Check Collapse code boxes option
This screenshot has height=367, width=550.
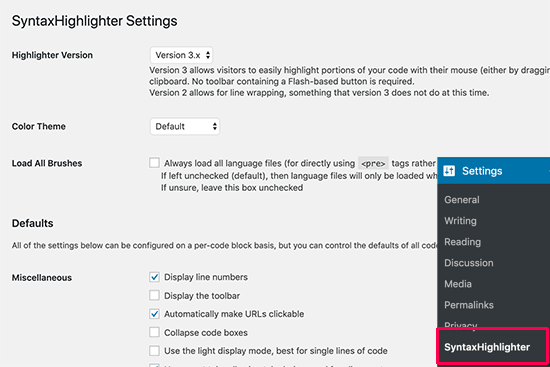pyautogui.click(x=154, y=332)
